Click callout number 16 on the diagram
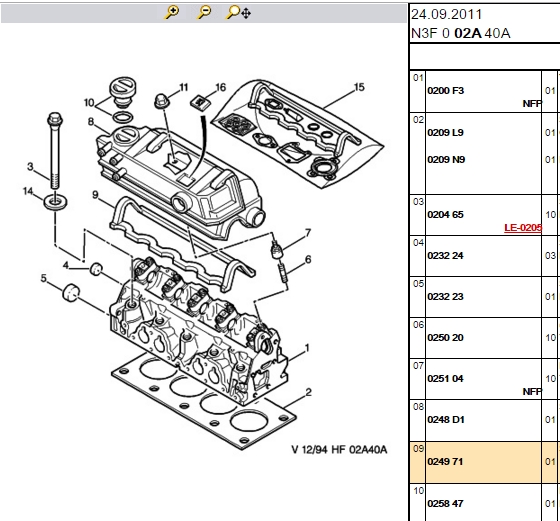The height and width of the screenshot is (521, 560). point(221,87)
